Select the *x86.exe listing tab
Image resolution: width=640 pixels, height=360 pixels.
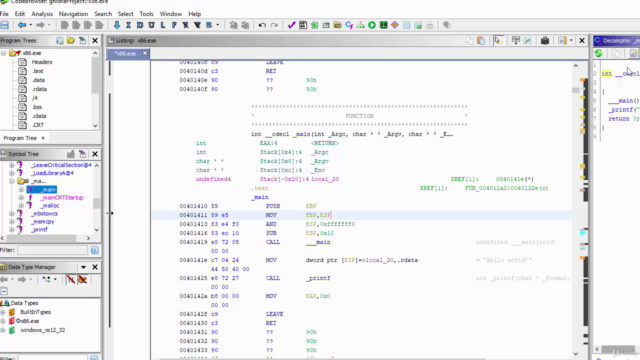pyautogui.click(x=125, y=53)
